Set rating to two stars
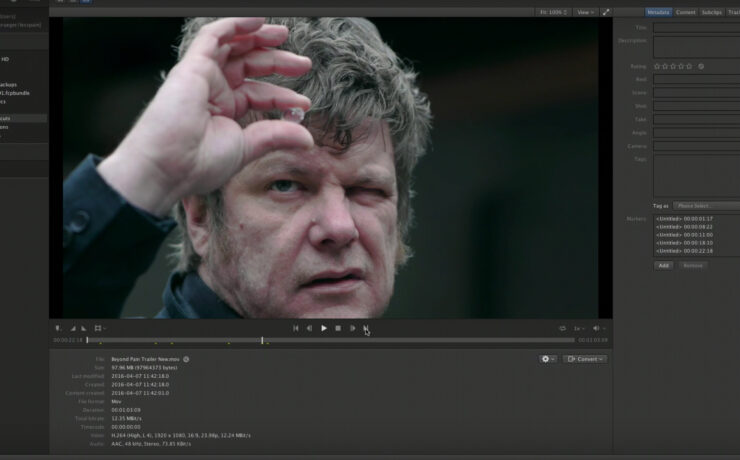 tap(665, 67)
